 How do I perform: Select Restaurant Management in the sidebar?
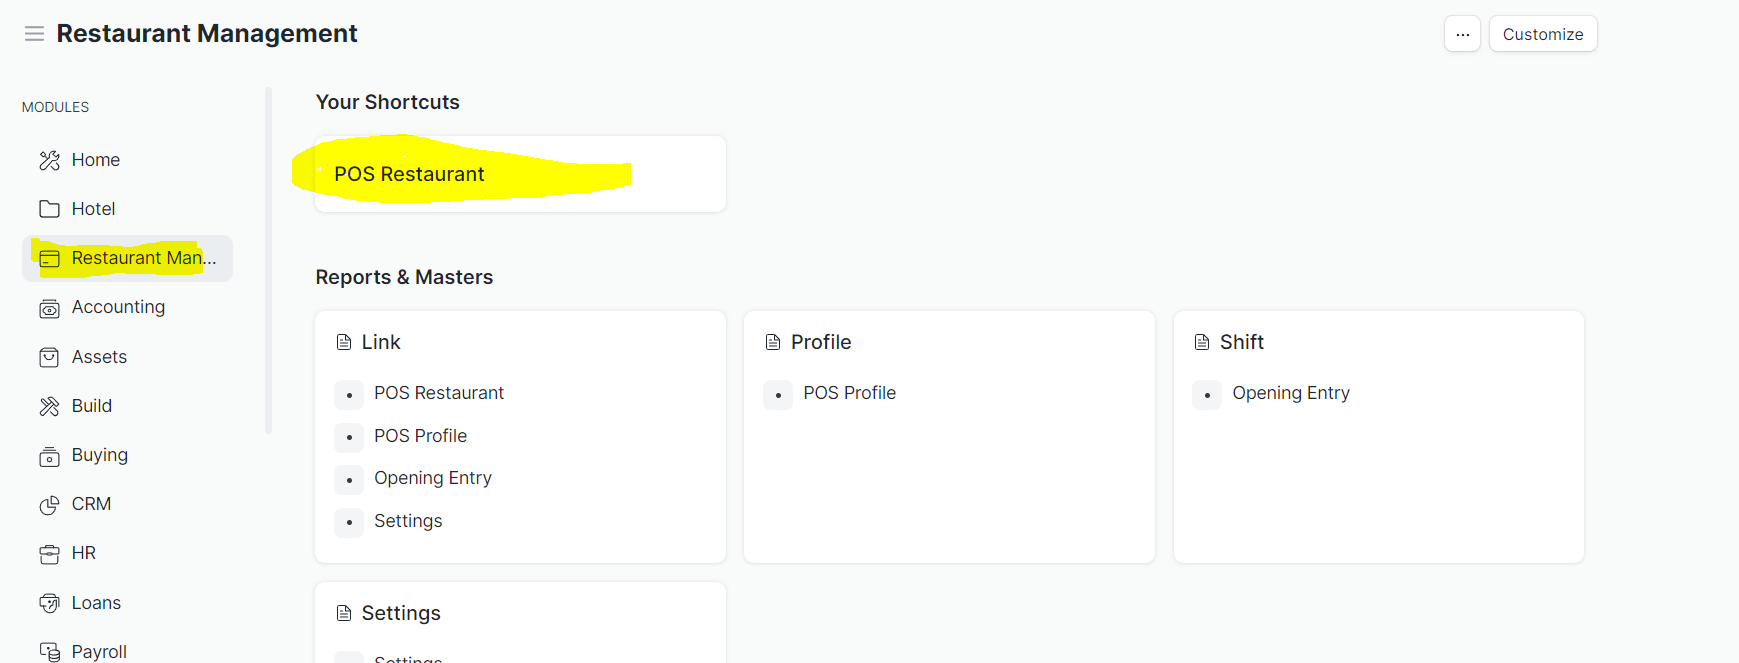coord(127,258)
